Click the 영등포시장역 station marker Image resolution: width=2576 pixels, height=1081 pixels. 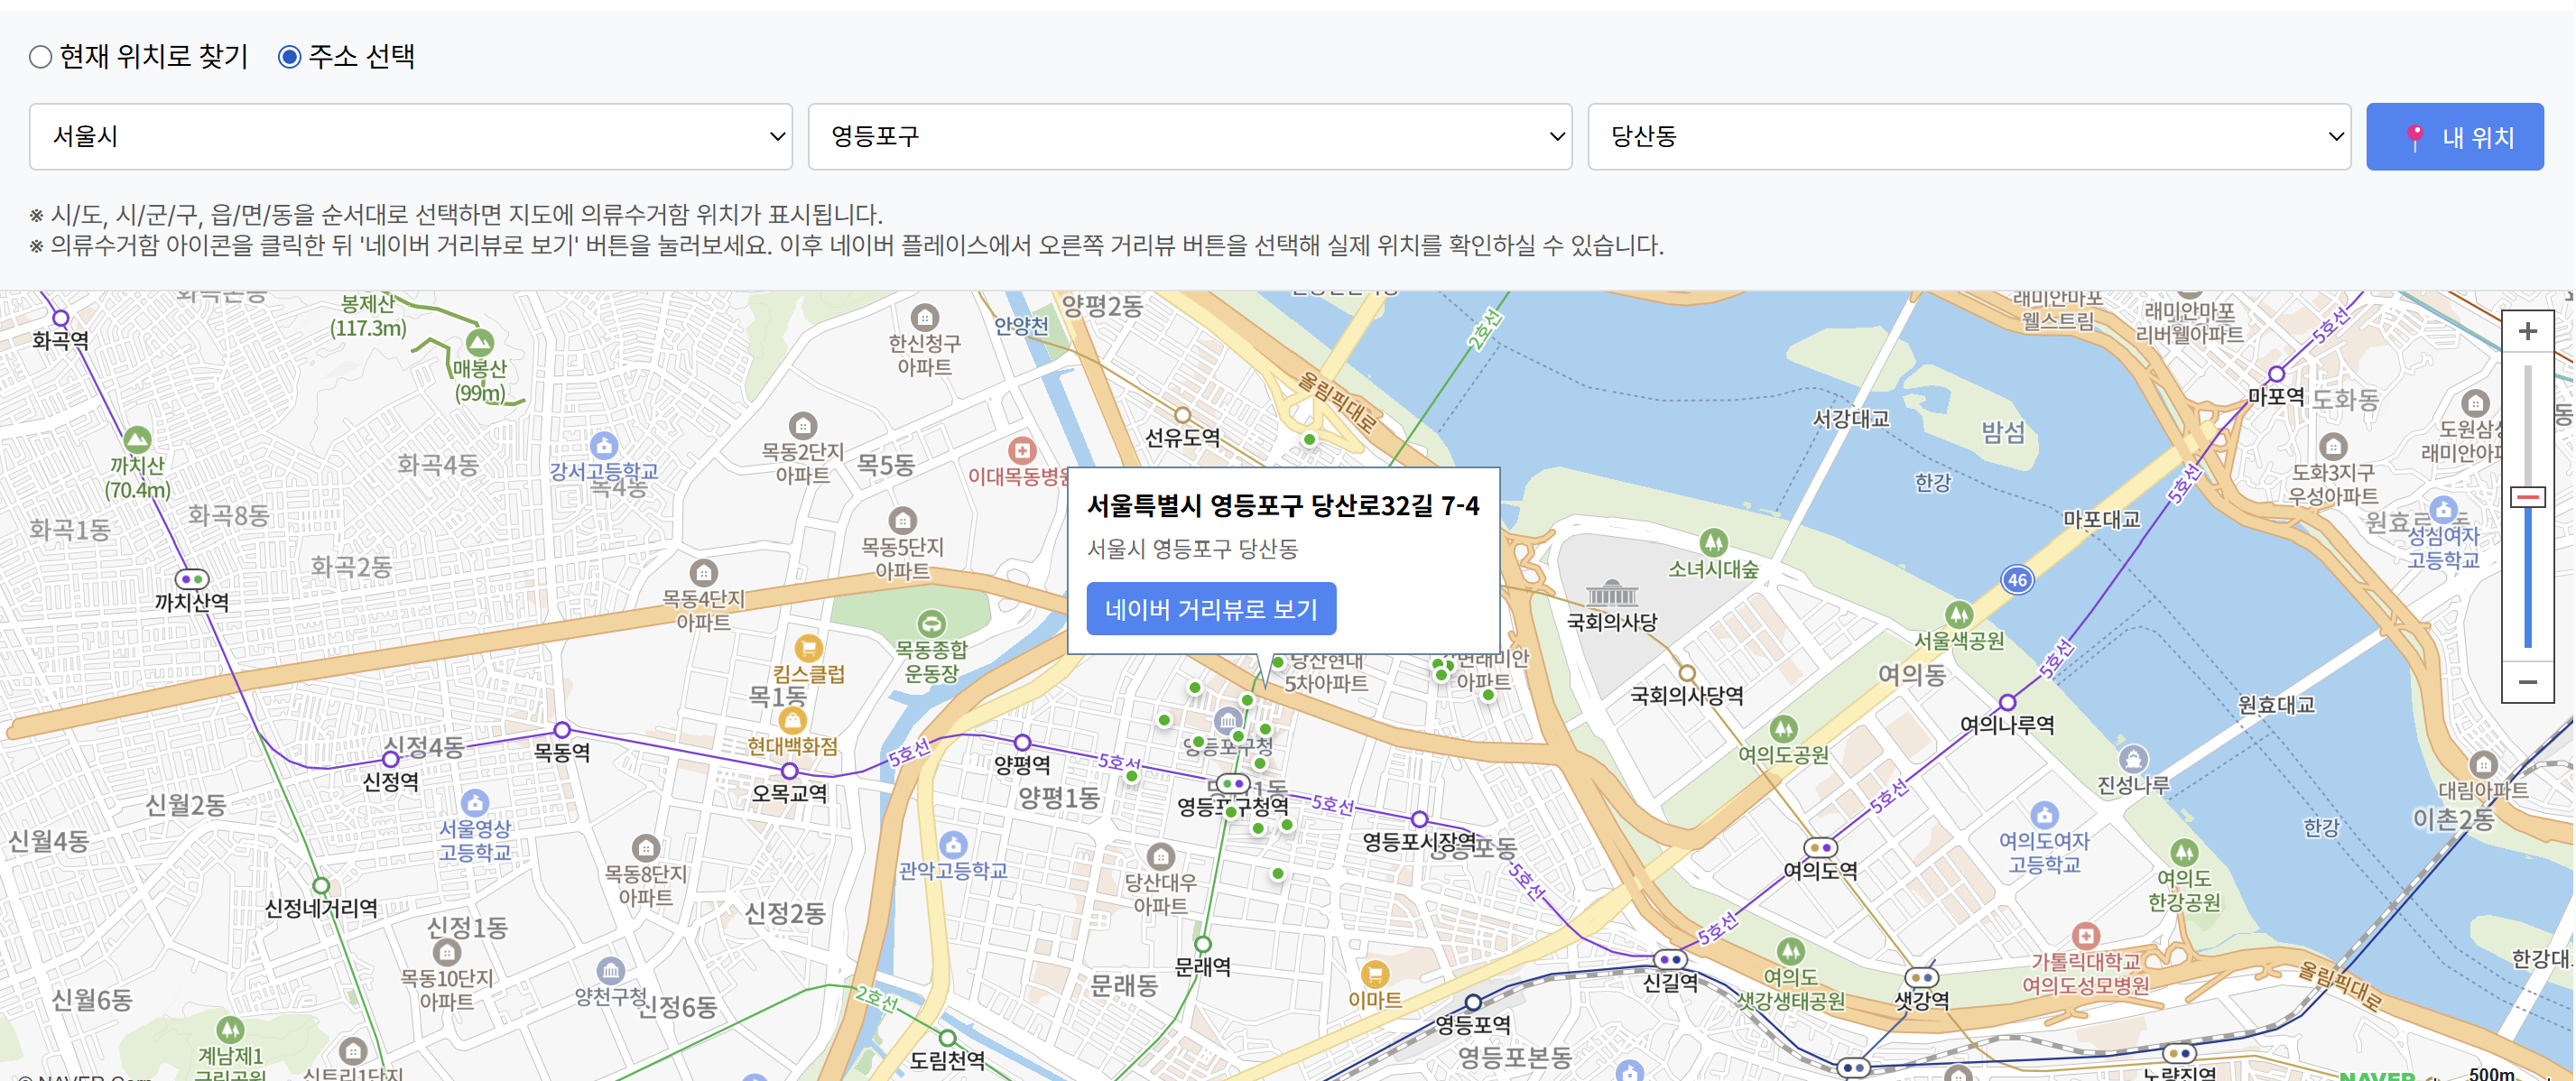(x=1419, y=819)
